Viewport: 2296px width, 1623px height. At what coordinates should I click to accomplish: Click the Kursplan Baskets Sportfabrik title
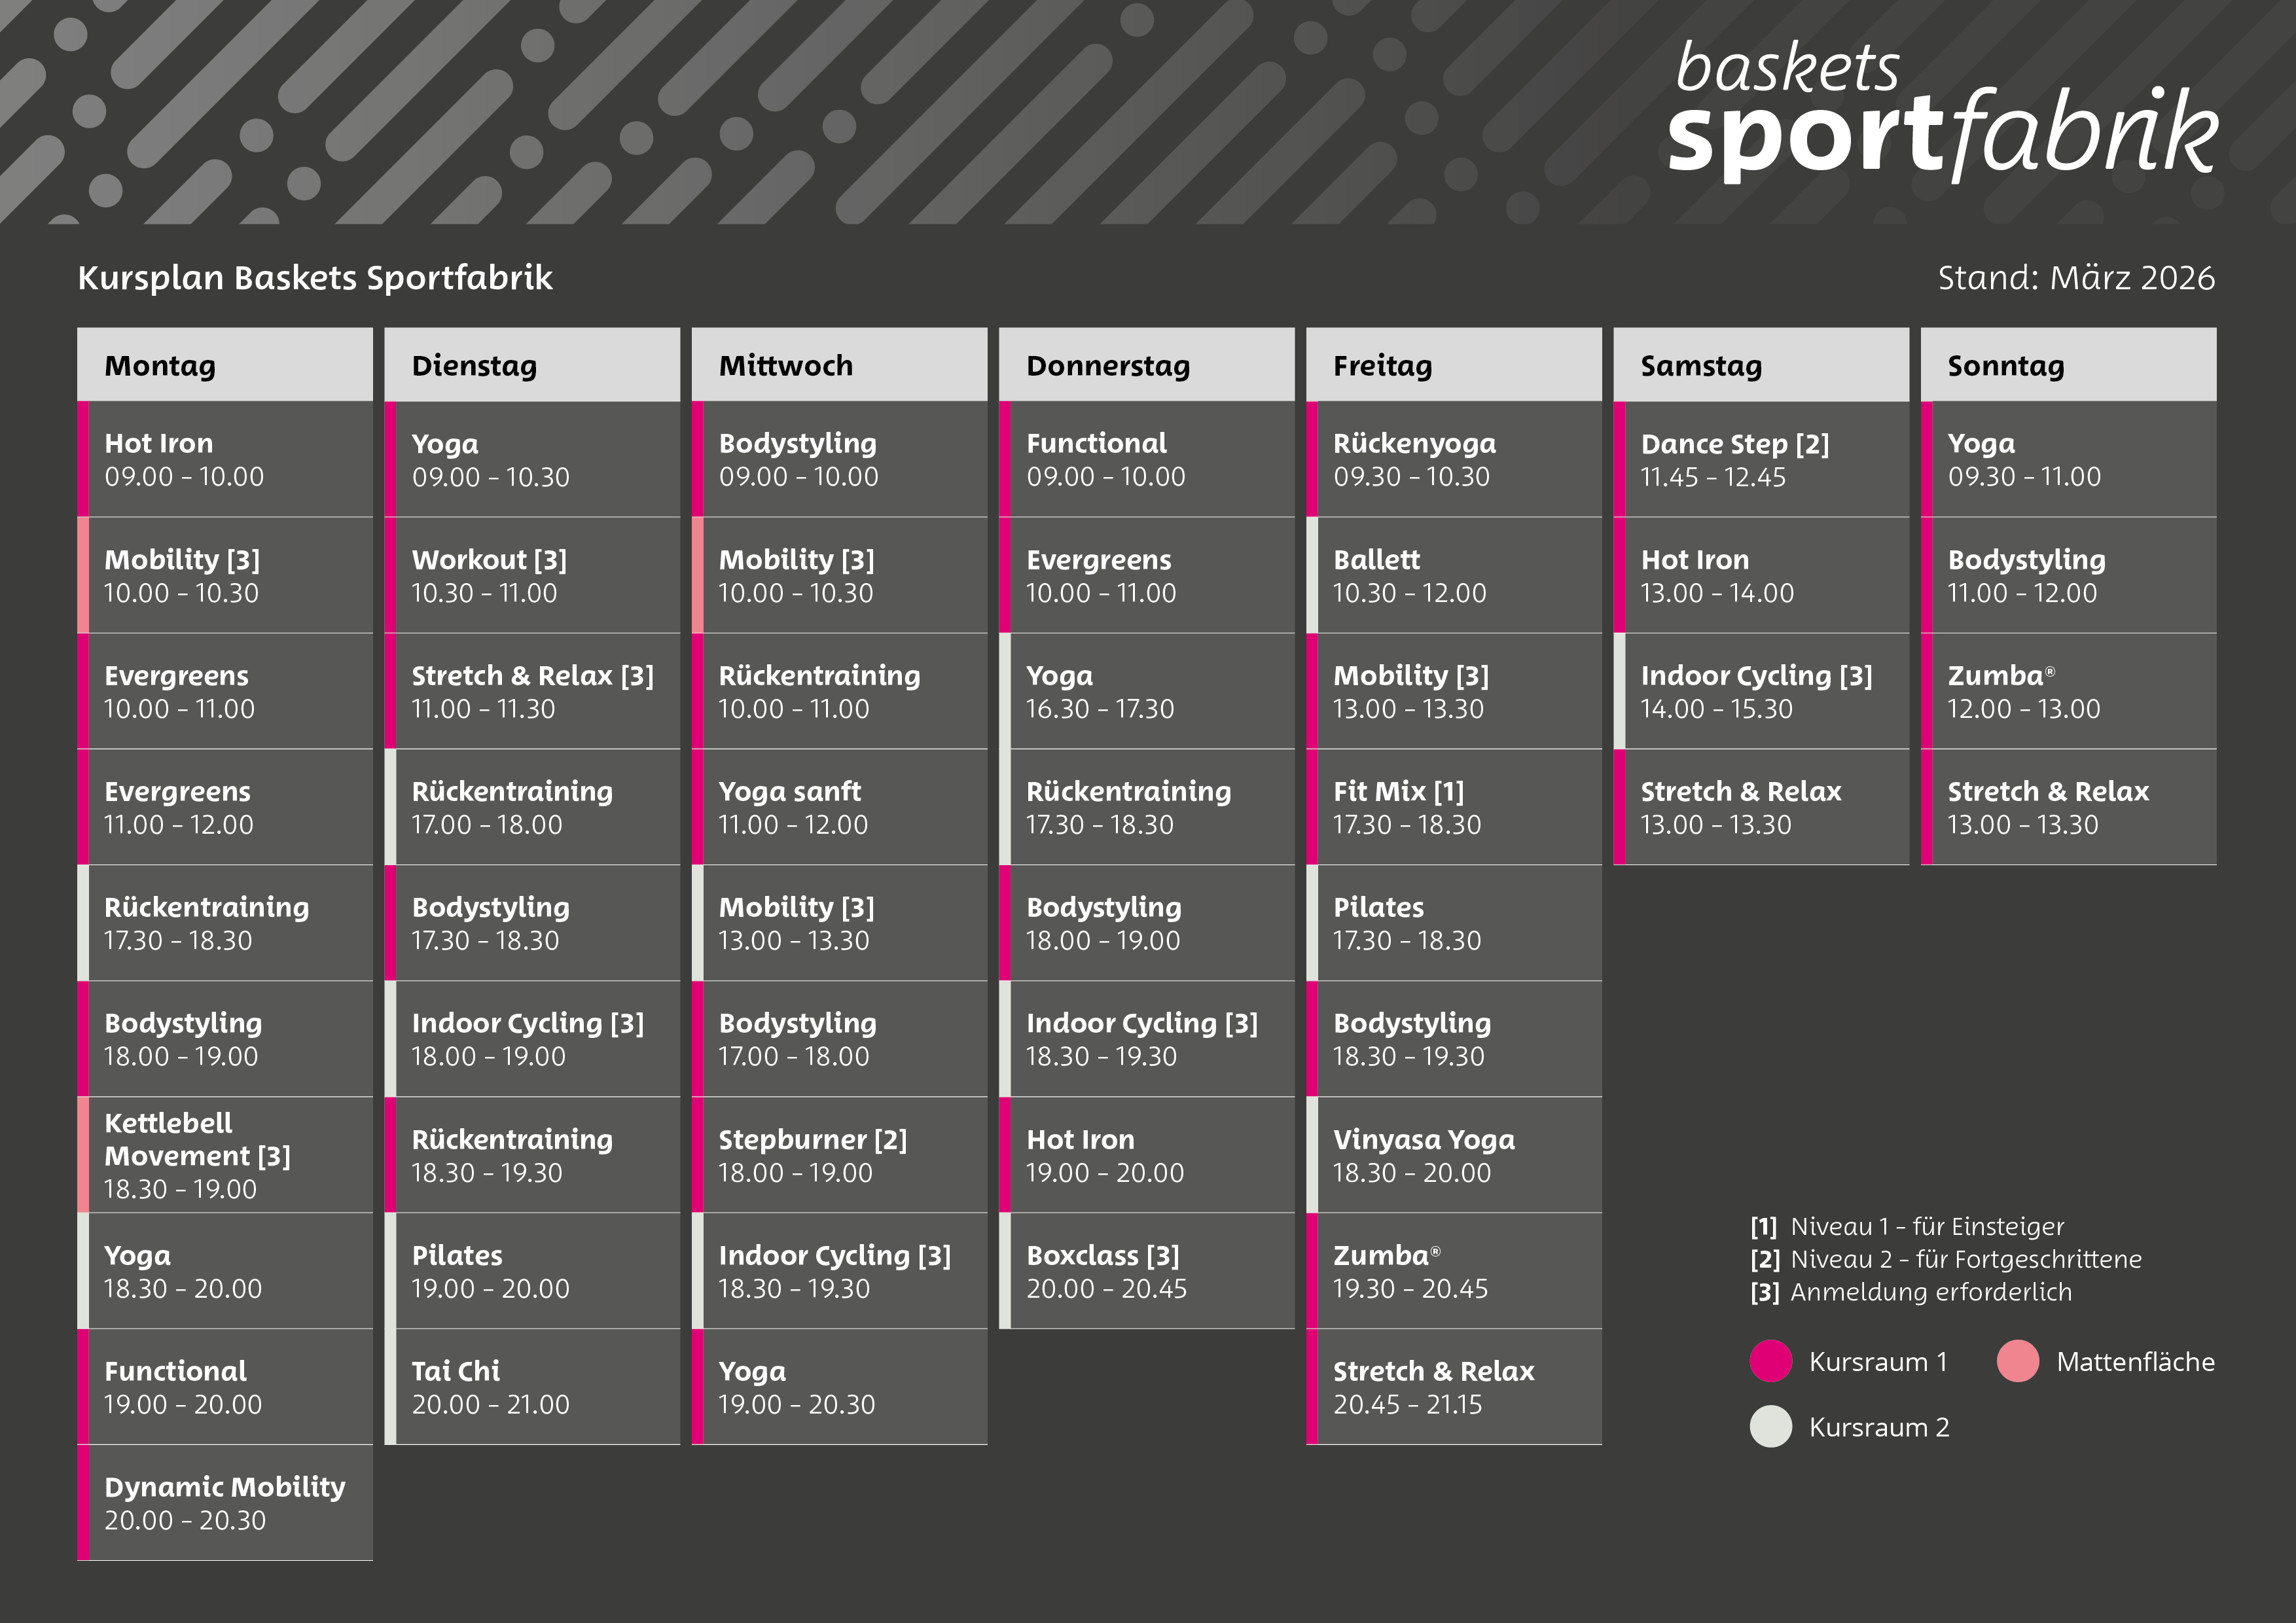coord(315,278)
